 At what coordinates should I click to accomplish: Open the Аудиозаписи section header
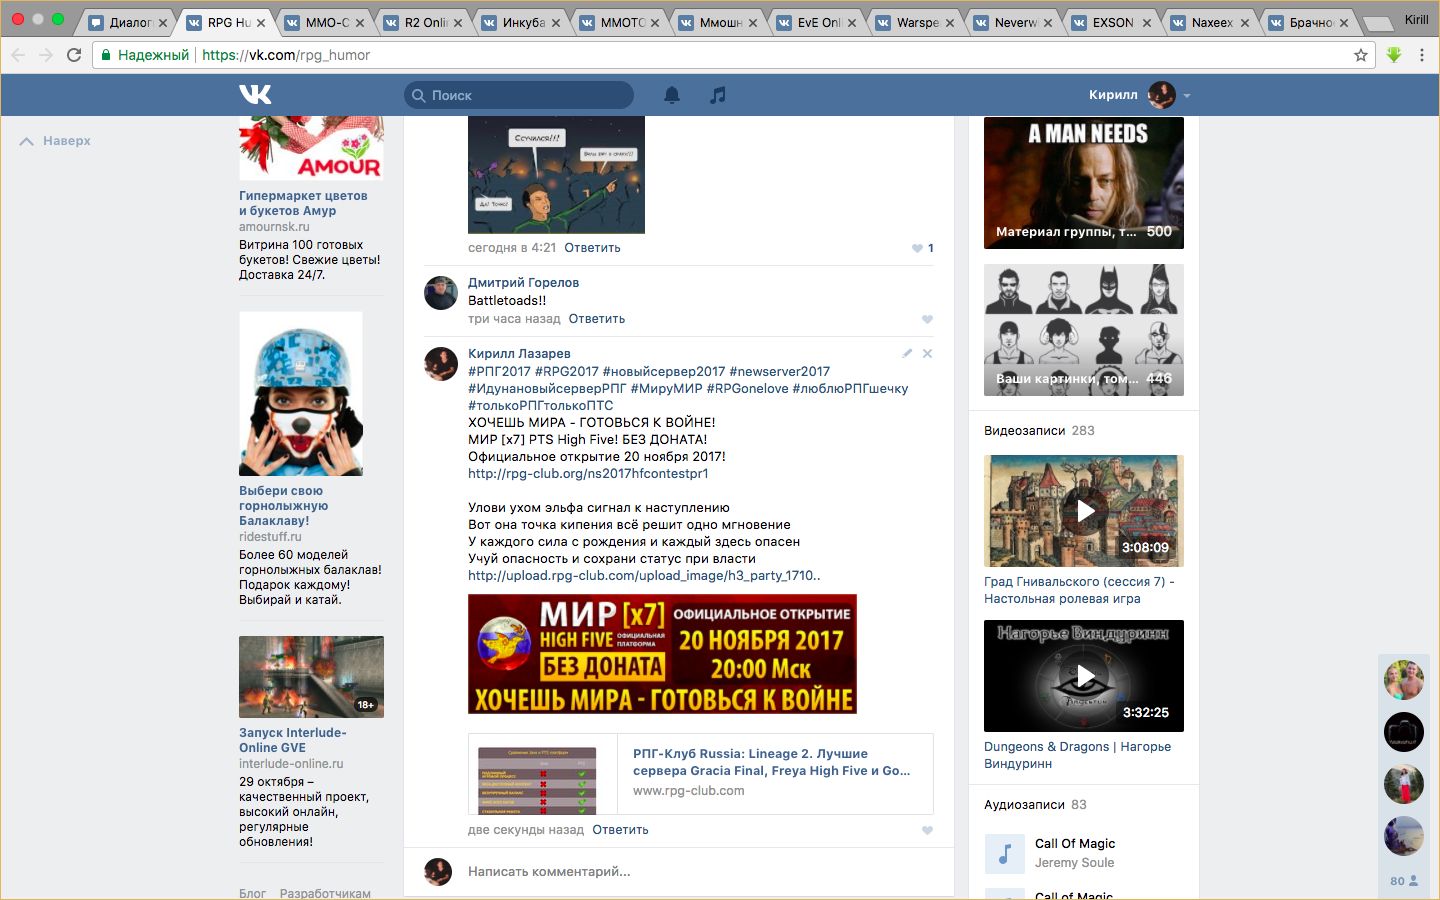coord(1035,805)
